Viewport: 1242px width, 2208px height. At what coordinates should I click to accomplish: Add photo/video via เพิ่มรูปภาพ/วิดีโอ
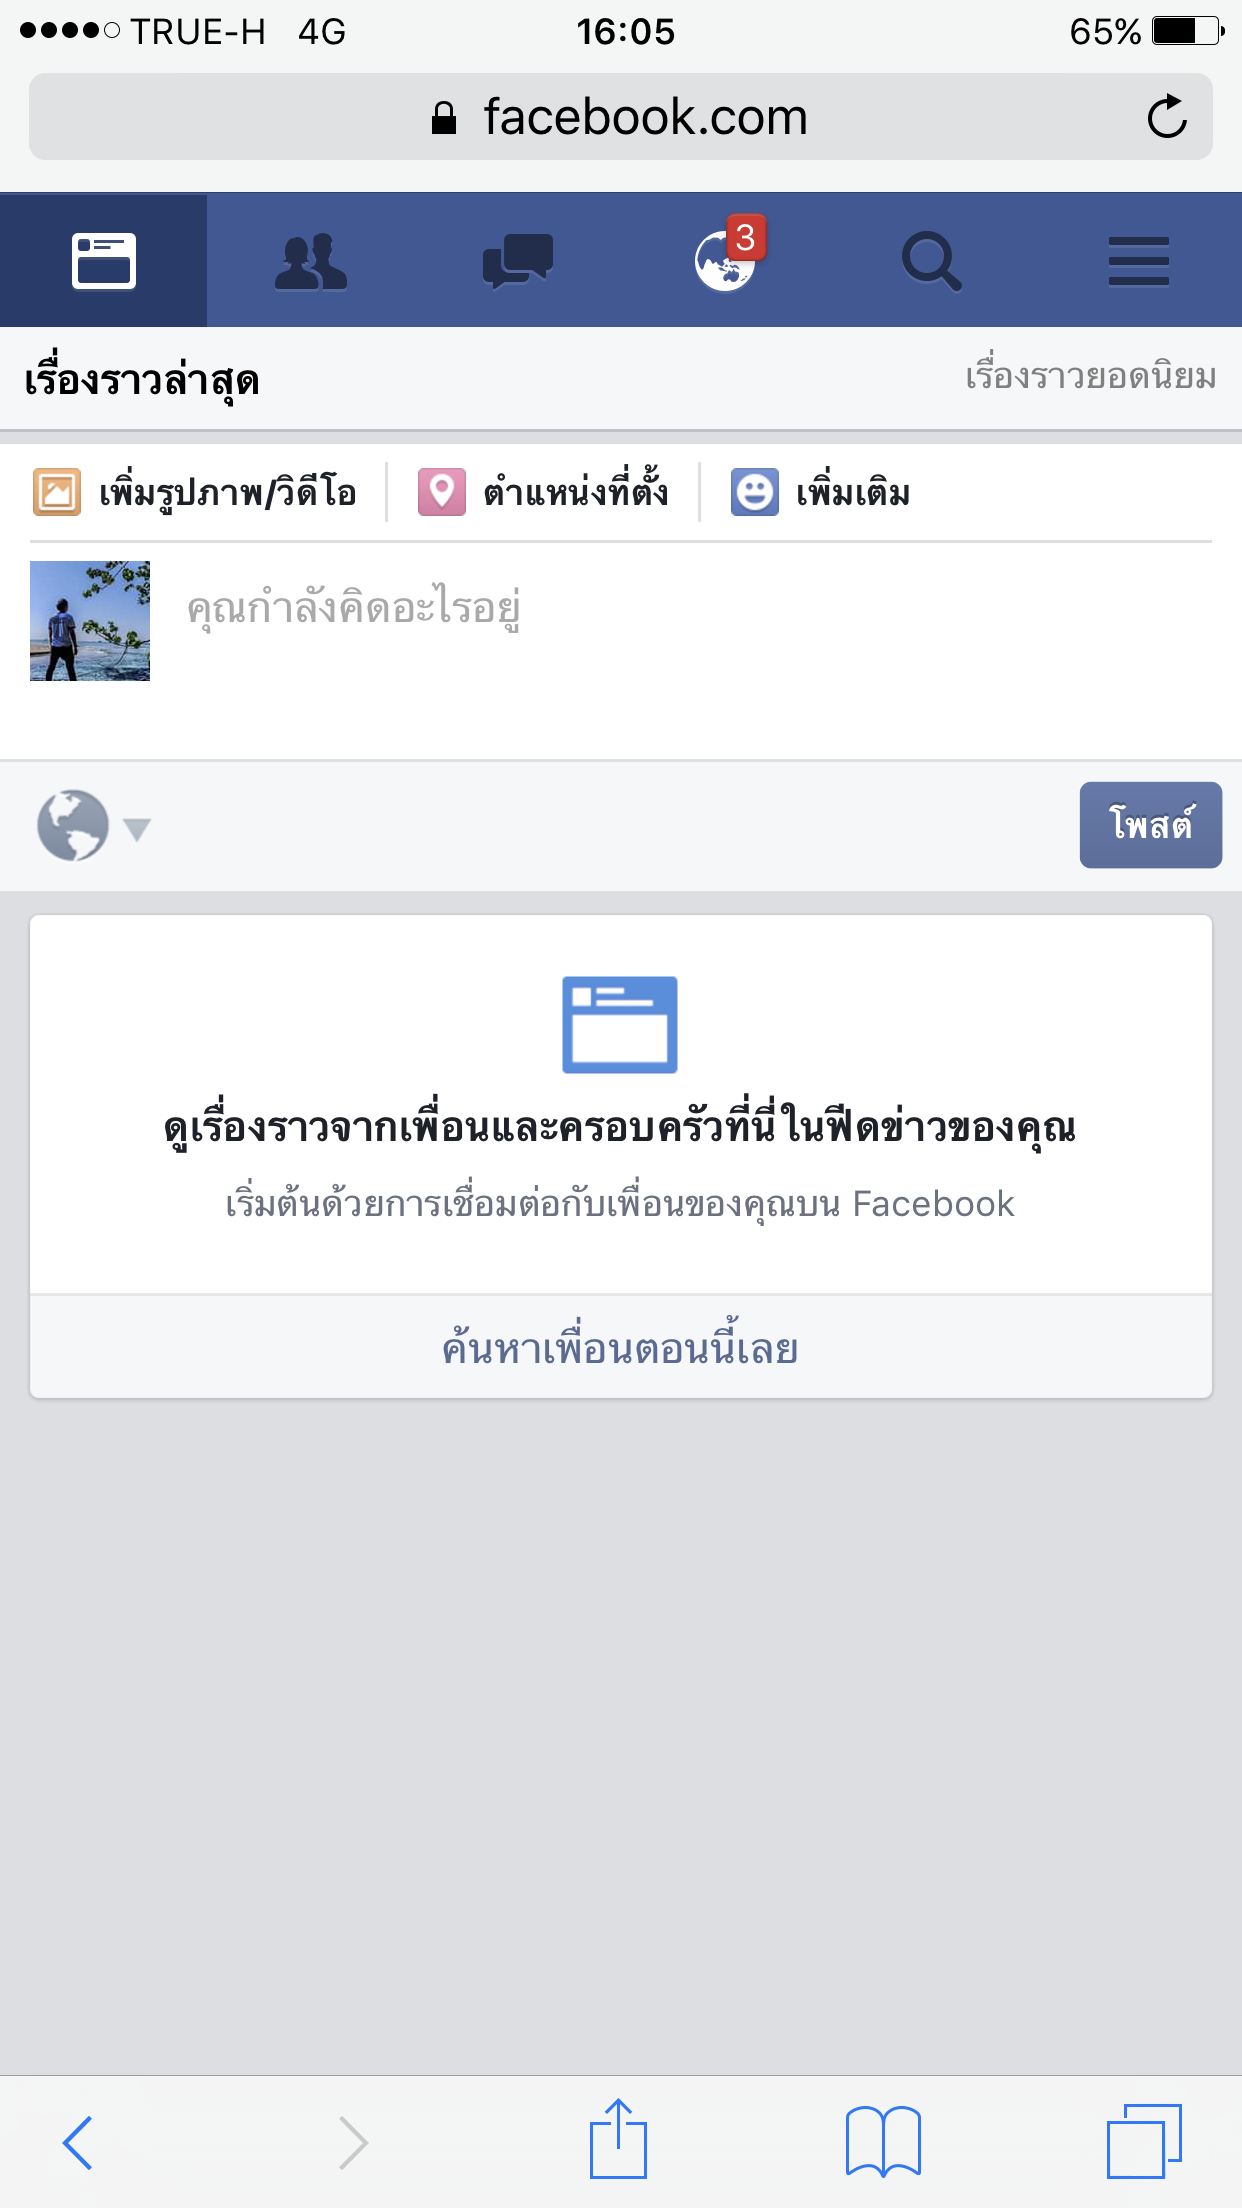[x=195, y=492]
